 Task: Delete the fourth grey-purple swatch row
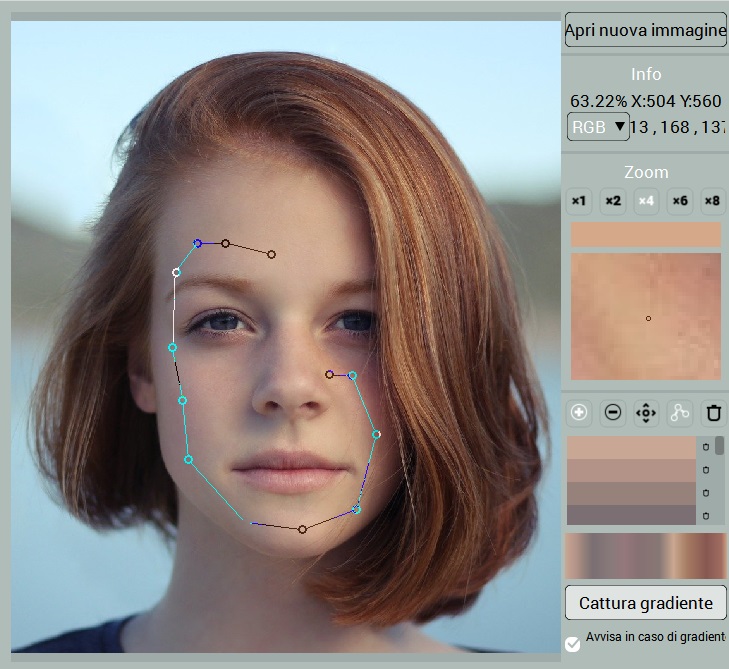[x=706, y=516]
